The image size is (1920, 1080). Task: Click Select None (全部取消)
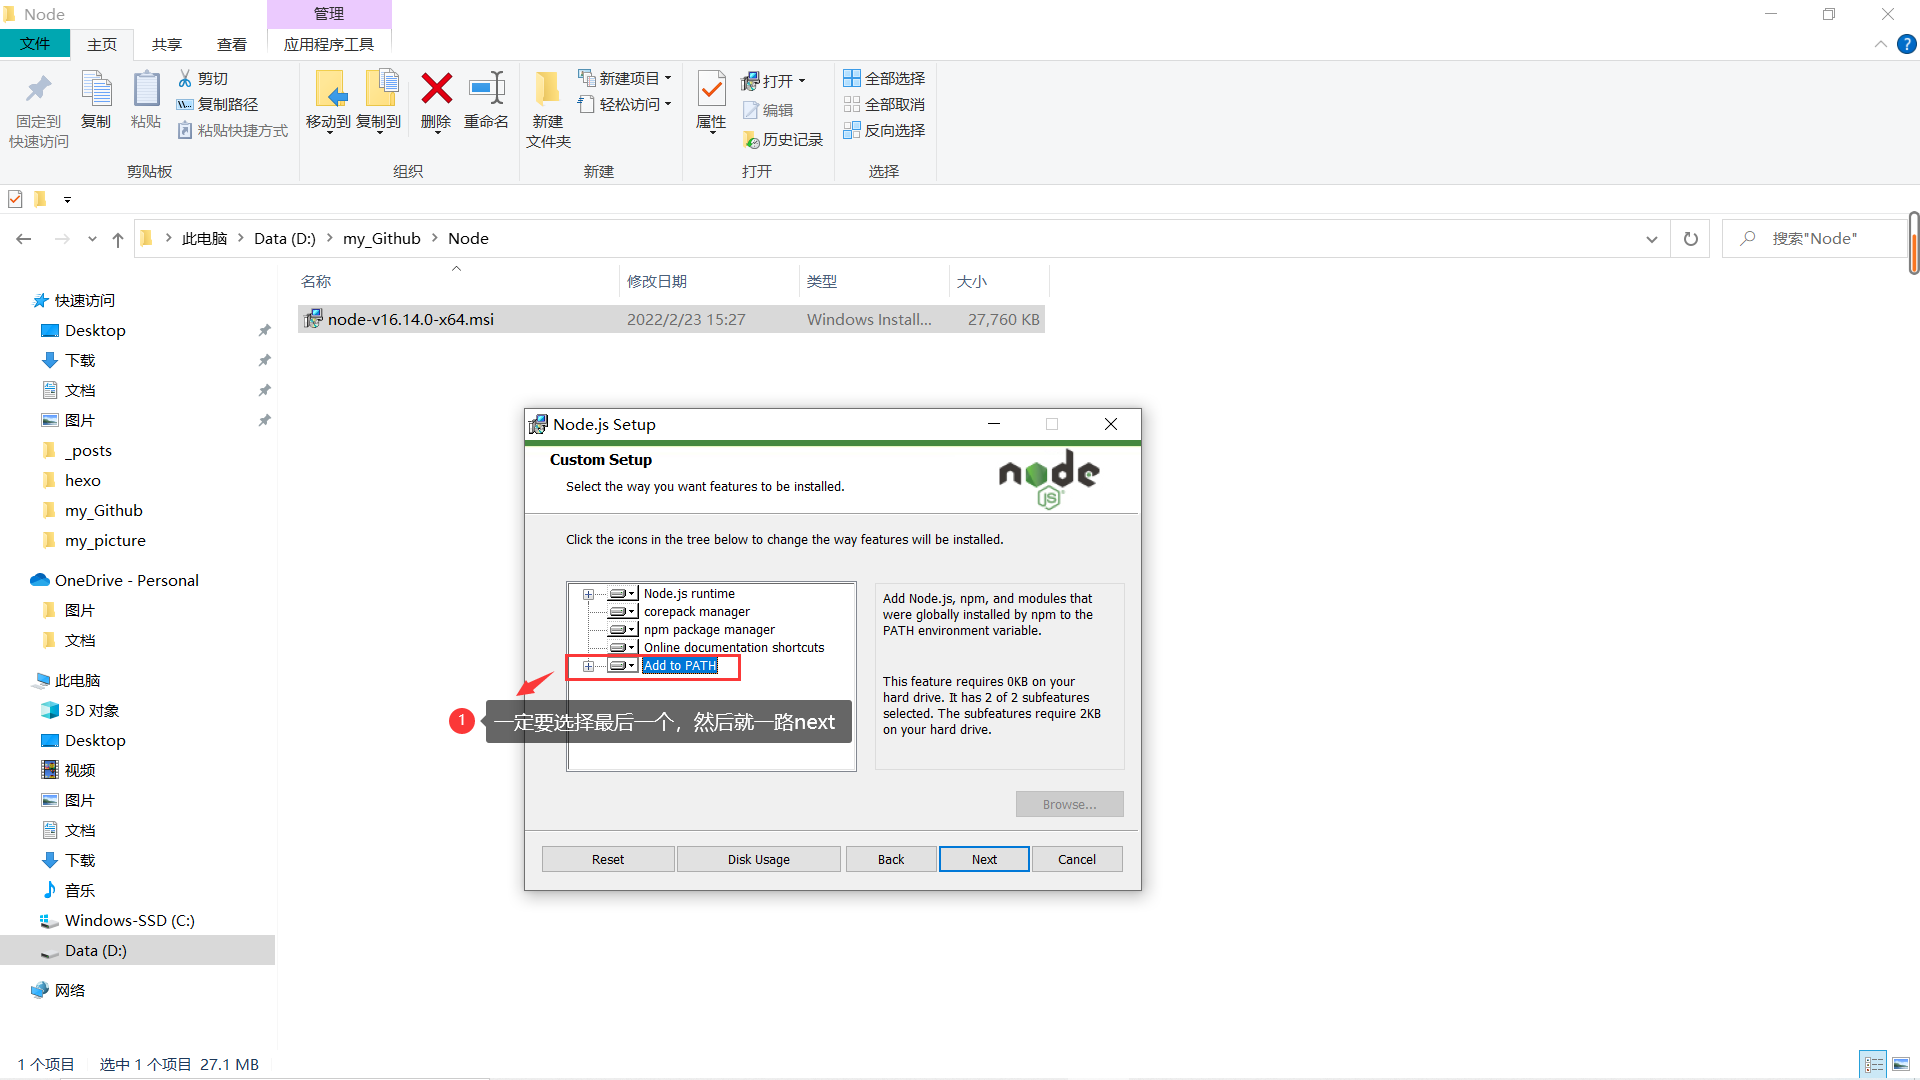tap(884, 104)
